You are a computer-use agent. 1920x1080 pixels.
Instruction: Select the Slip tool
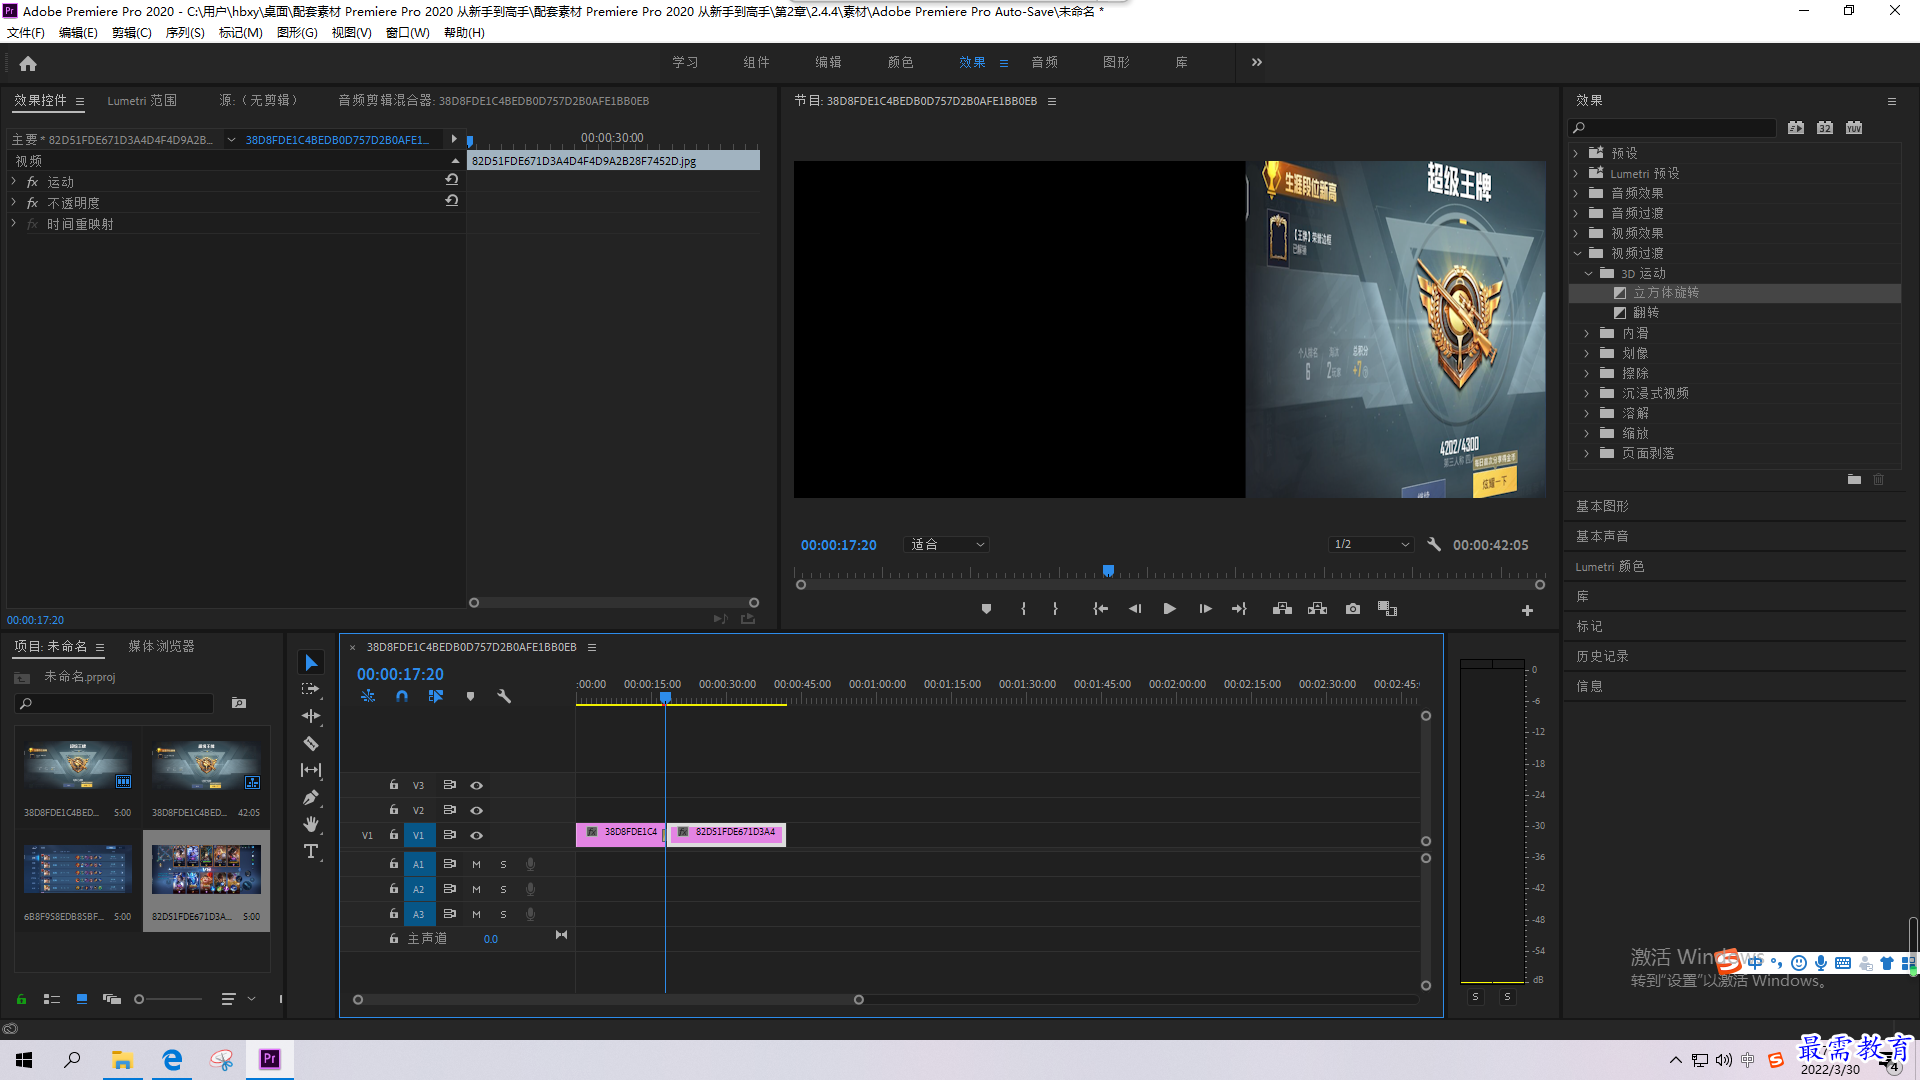point(311,770)
